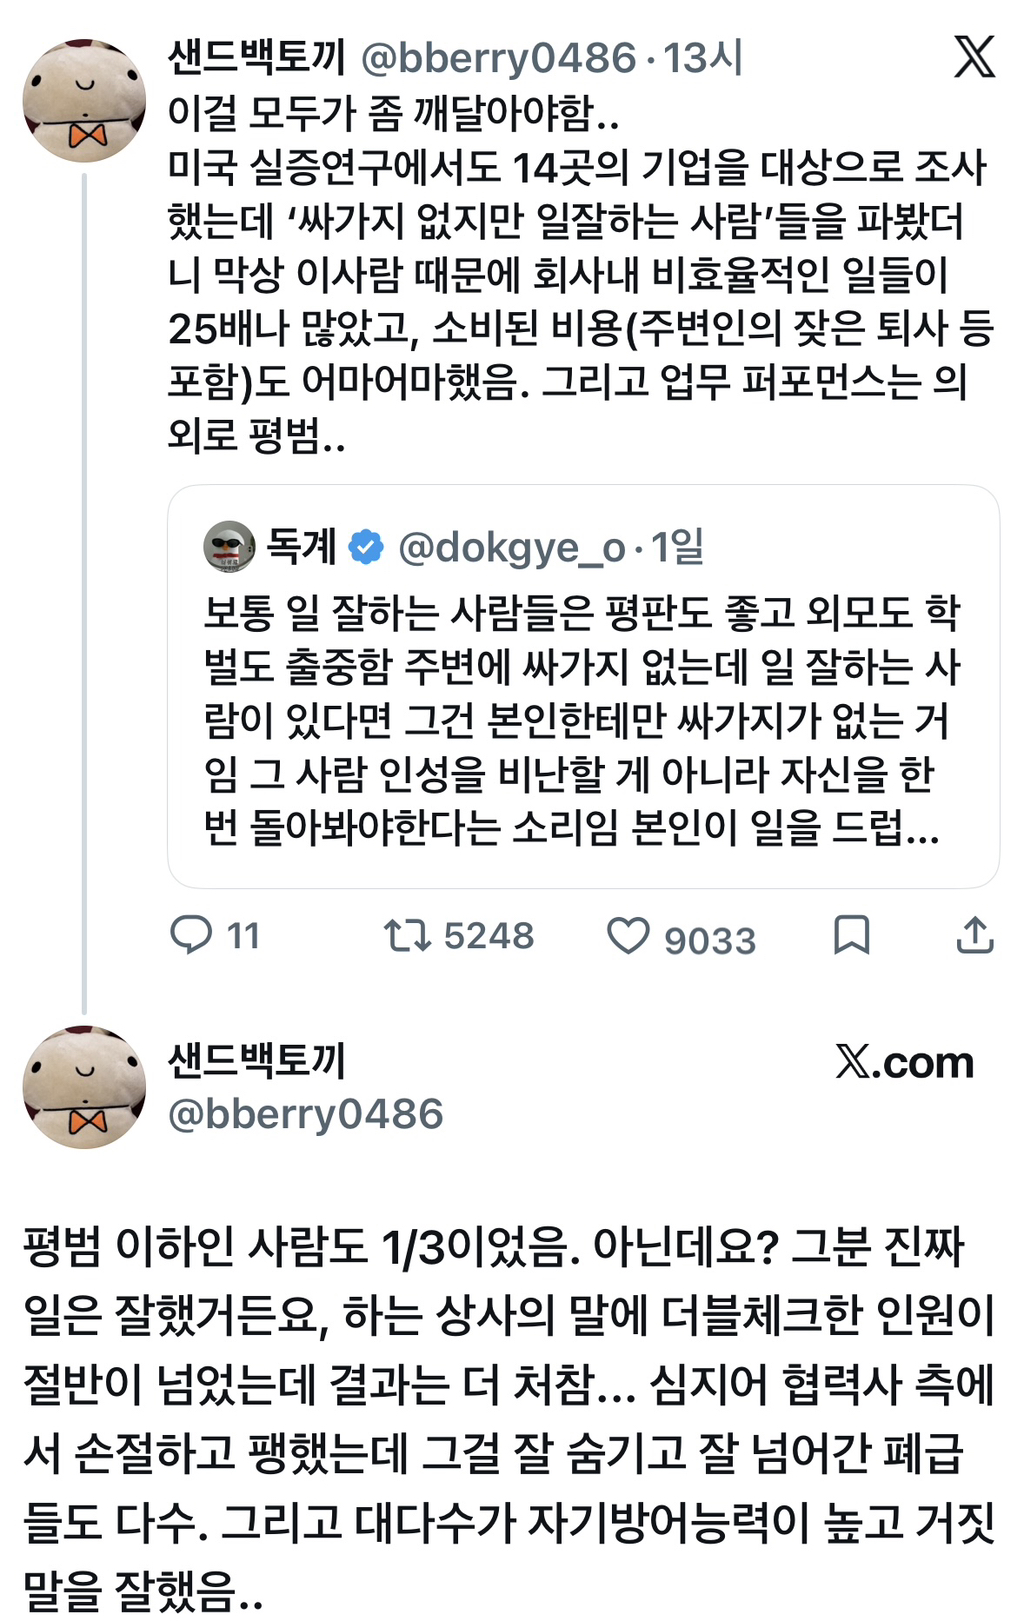
Task: Open the second 샌드백토끼 avatar in thread
Action: click(84, 1086)
